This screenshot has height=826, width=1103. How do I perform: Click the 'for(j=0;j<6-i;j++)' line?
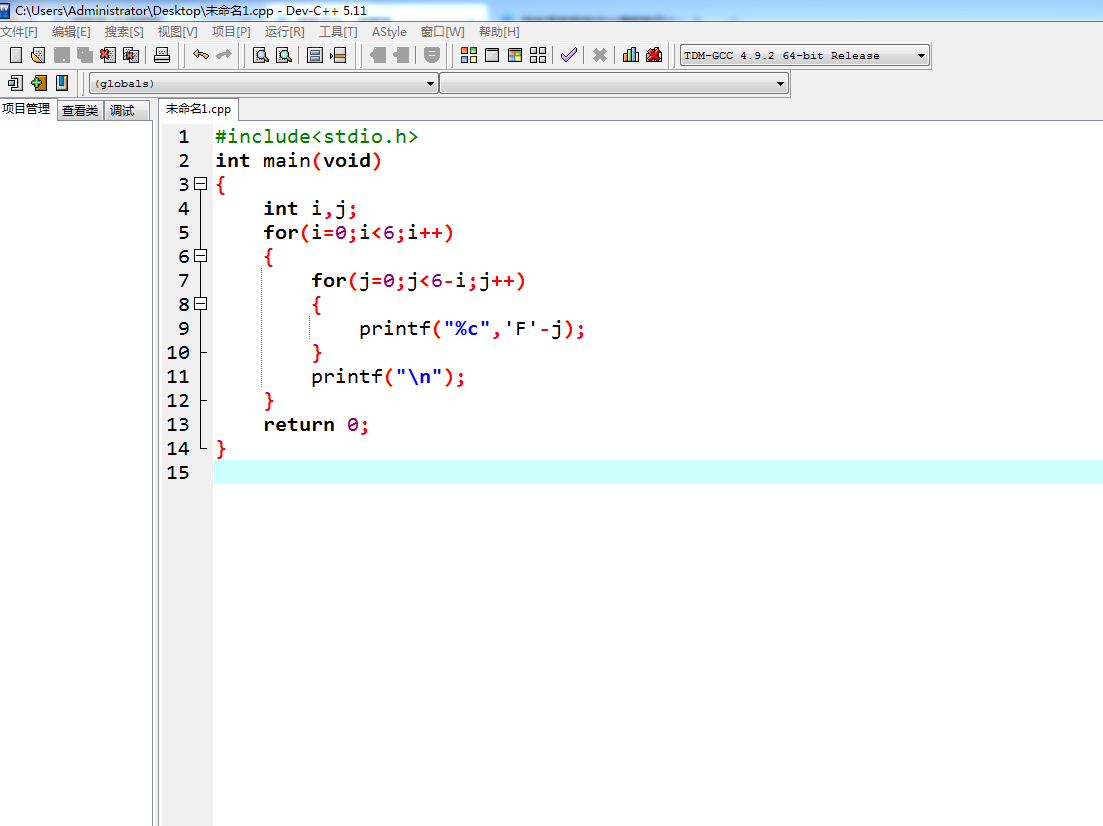[x=419, y=280]
